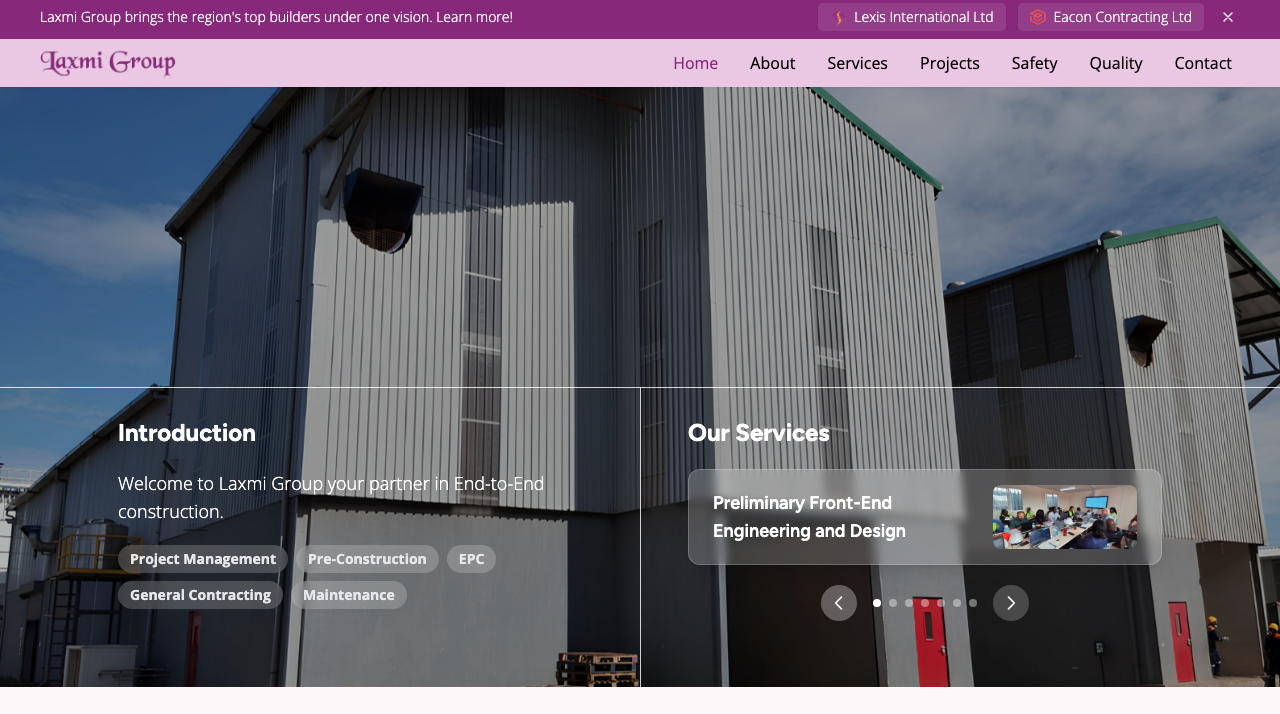Open Preliminary Front-End Engineering and Design card

point(925,517)
